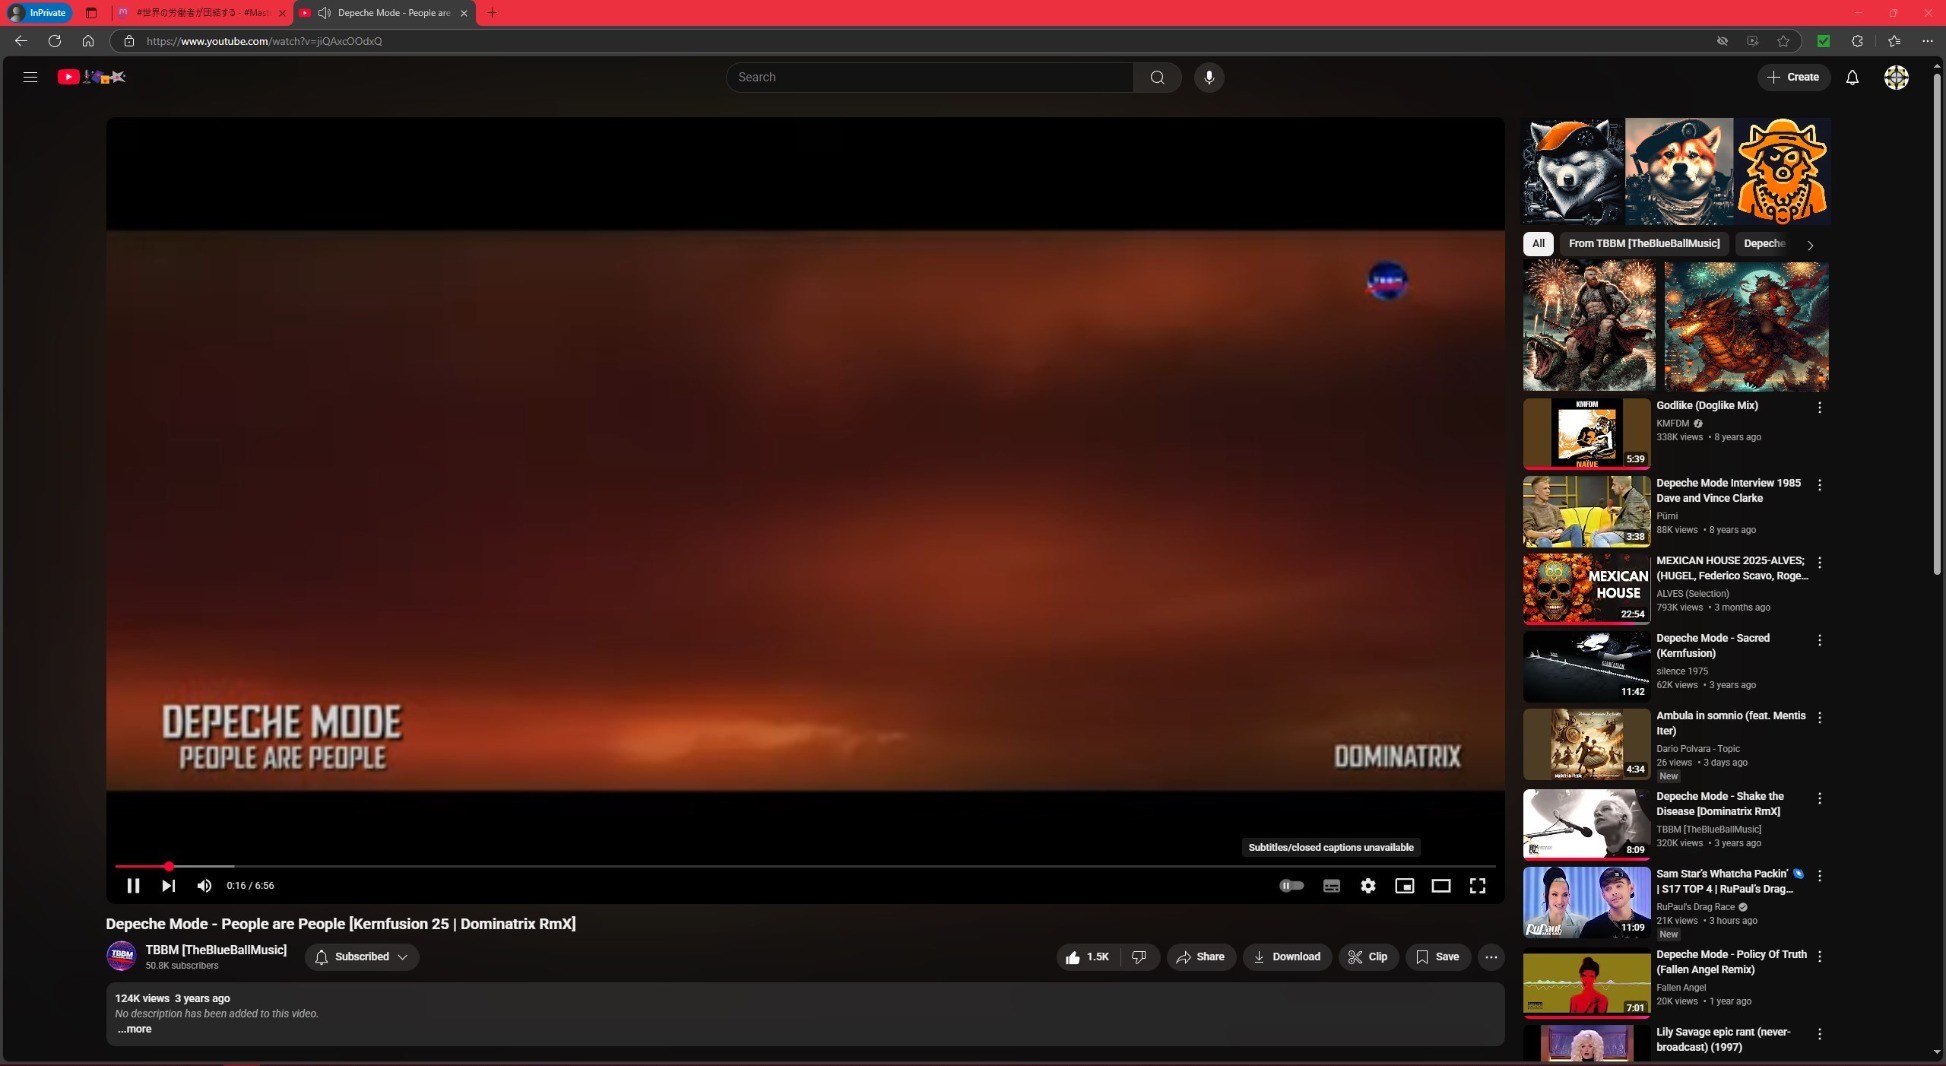Go to browser home page
1946x1066 pixels.
pos(88,41)
